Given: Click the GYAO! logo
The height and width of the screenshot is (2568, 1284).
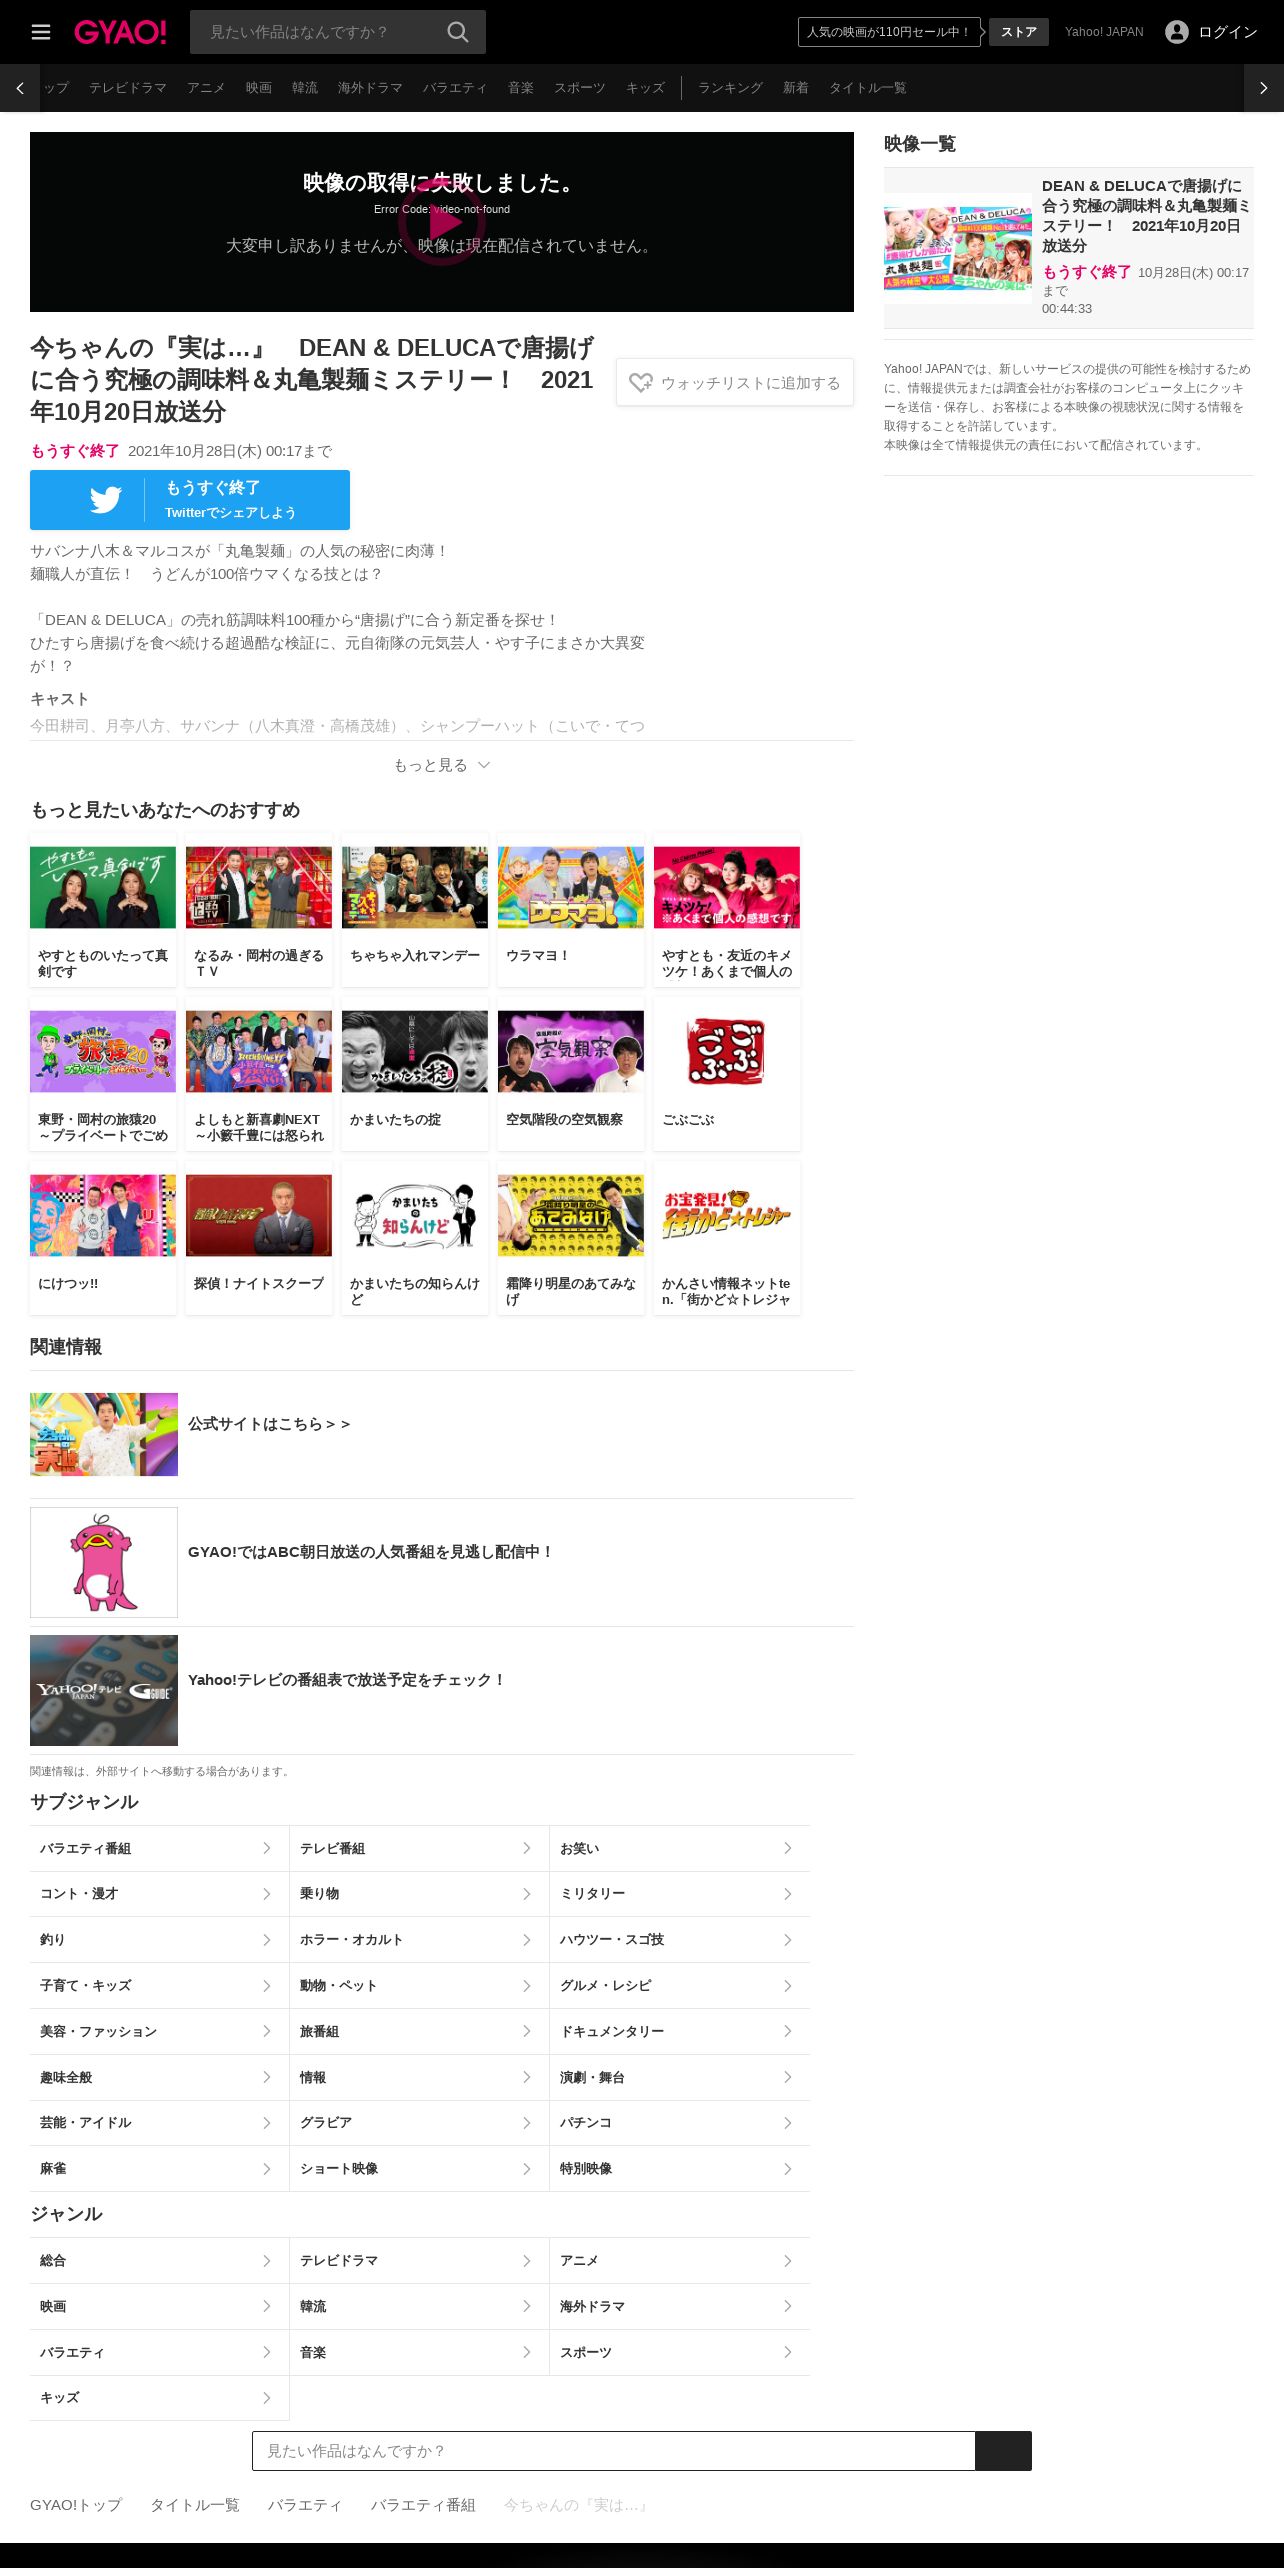Looking at the screenshot, I should tap(120, 32).
